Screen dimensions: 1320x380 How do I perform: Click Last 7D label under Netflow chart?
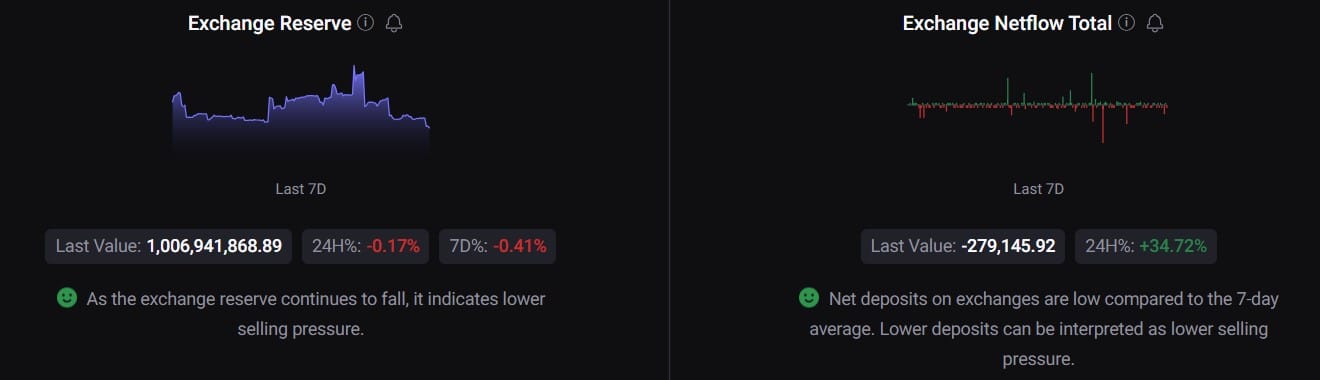pos(1039,188)
